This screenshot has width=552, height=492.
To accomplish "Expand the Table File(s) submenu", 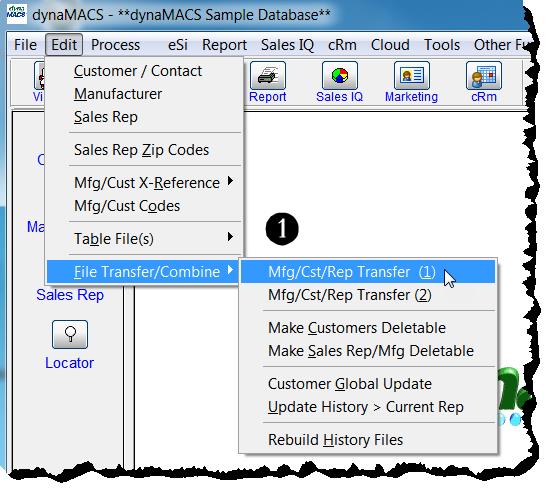I will pyautogui.click(x=145, y=239).
